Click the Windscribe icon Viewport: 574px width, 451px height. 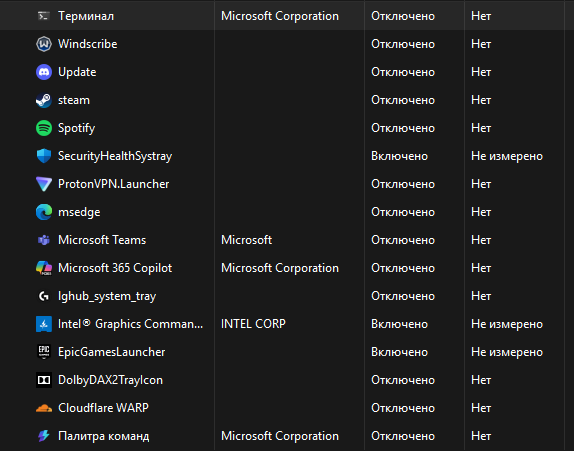pyautogui.click(x=44, y=44)
